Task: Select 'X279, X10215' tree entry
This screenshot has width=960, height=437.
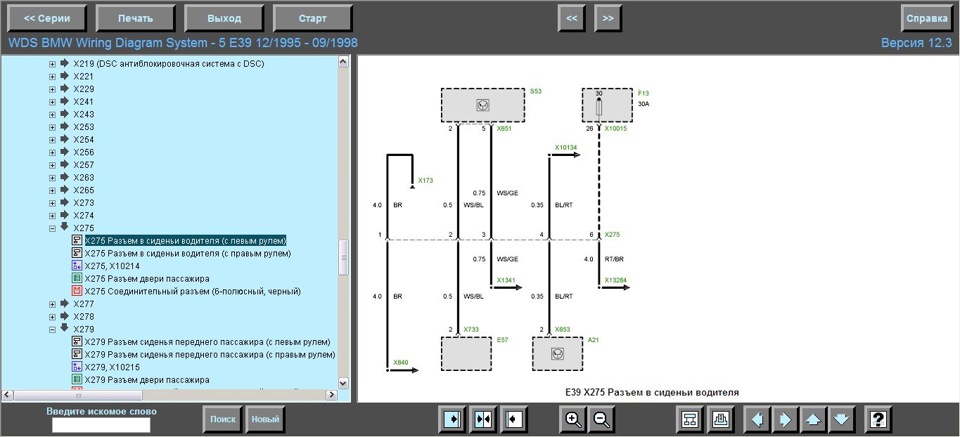Action: [x=112, y=367]
